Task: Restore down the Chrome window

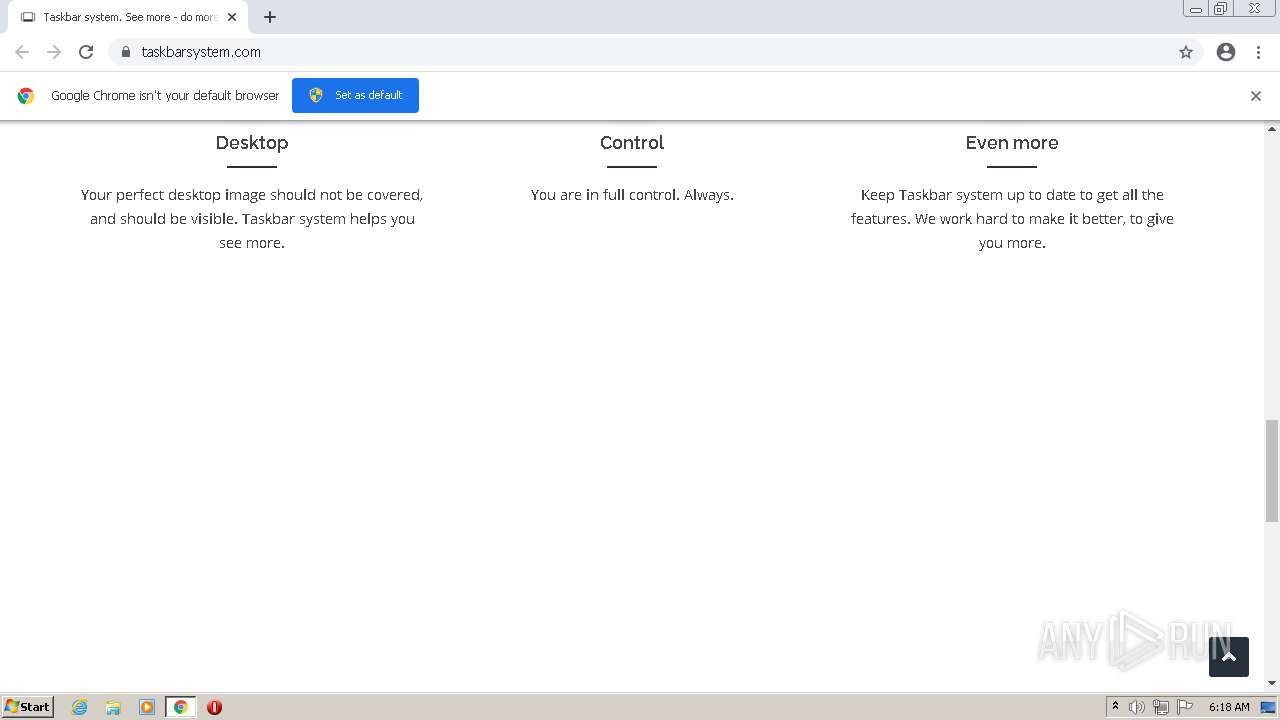Action: pos(1220,8)
